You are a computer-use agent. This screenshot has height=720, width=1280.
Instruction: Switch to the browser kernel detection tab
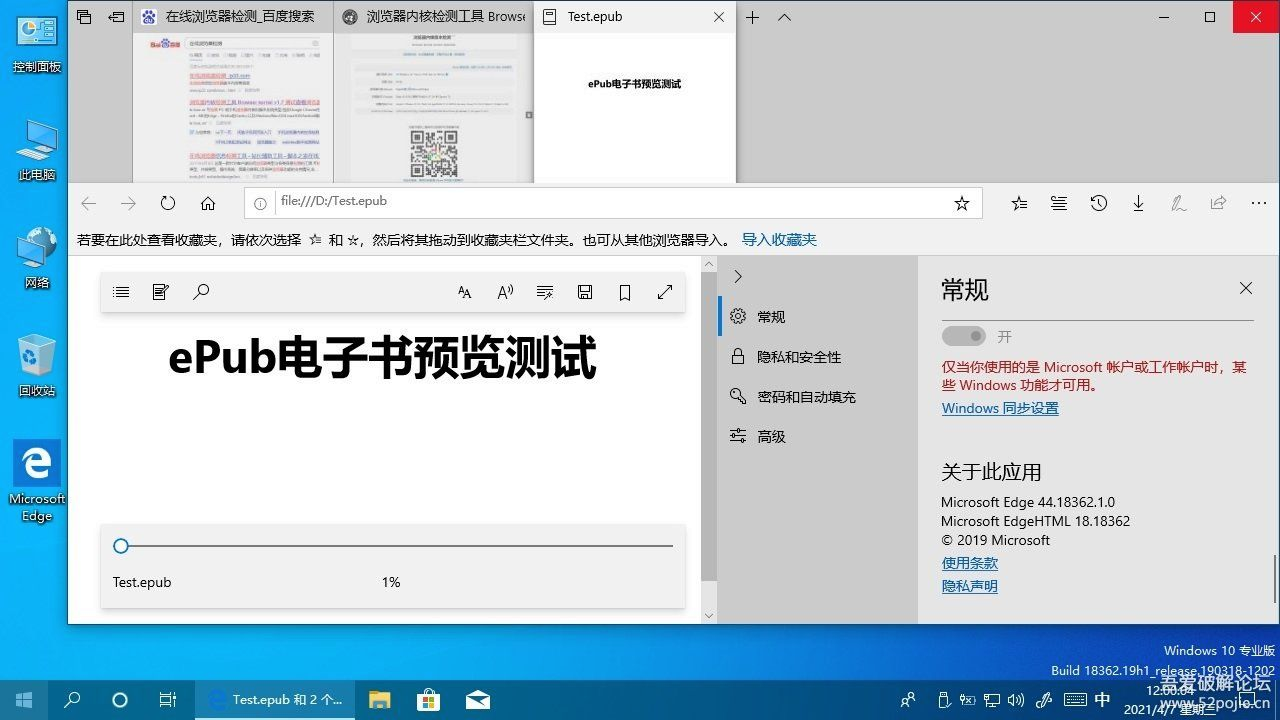433,17
